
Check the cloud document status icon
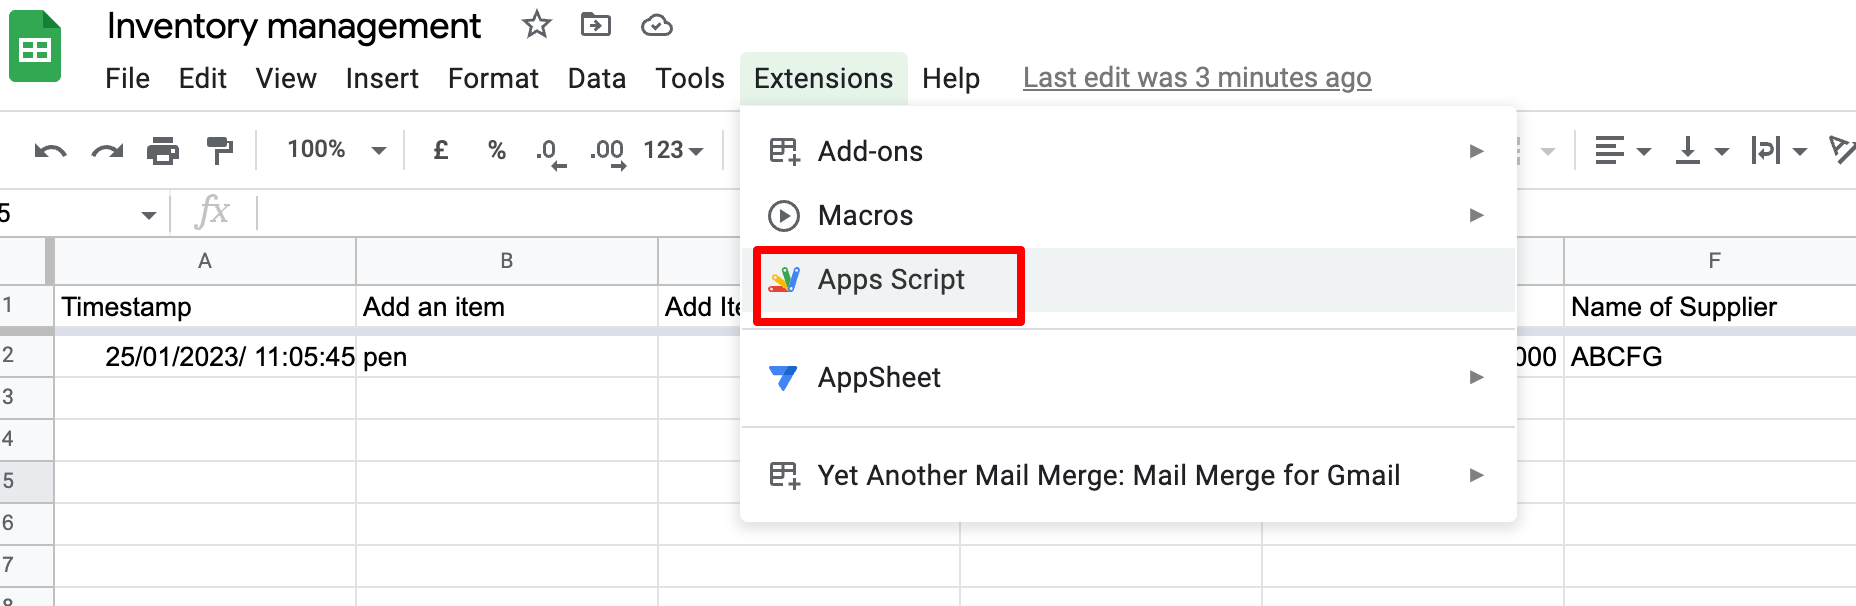pos(656,25)
